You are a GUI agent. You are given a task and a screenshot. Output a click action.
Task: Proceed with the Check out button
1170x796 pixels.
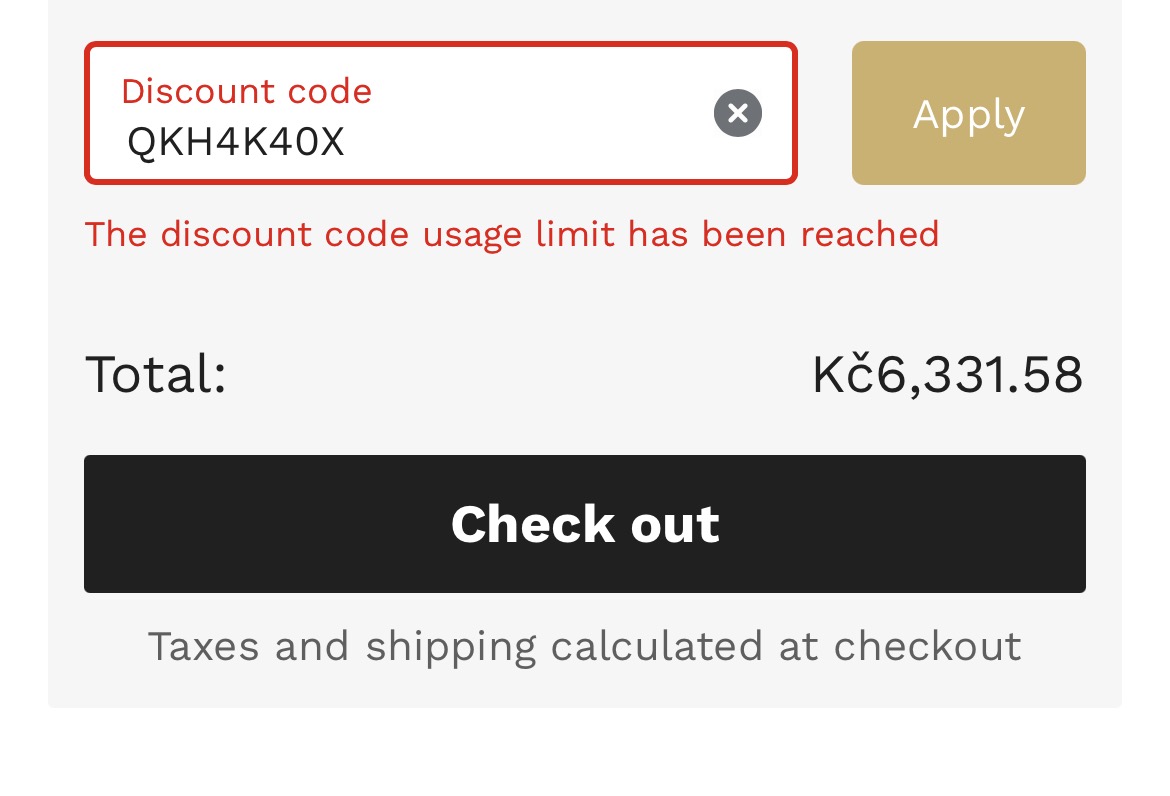tap(584, 524)
